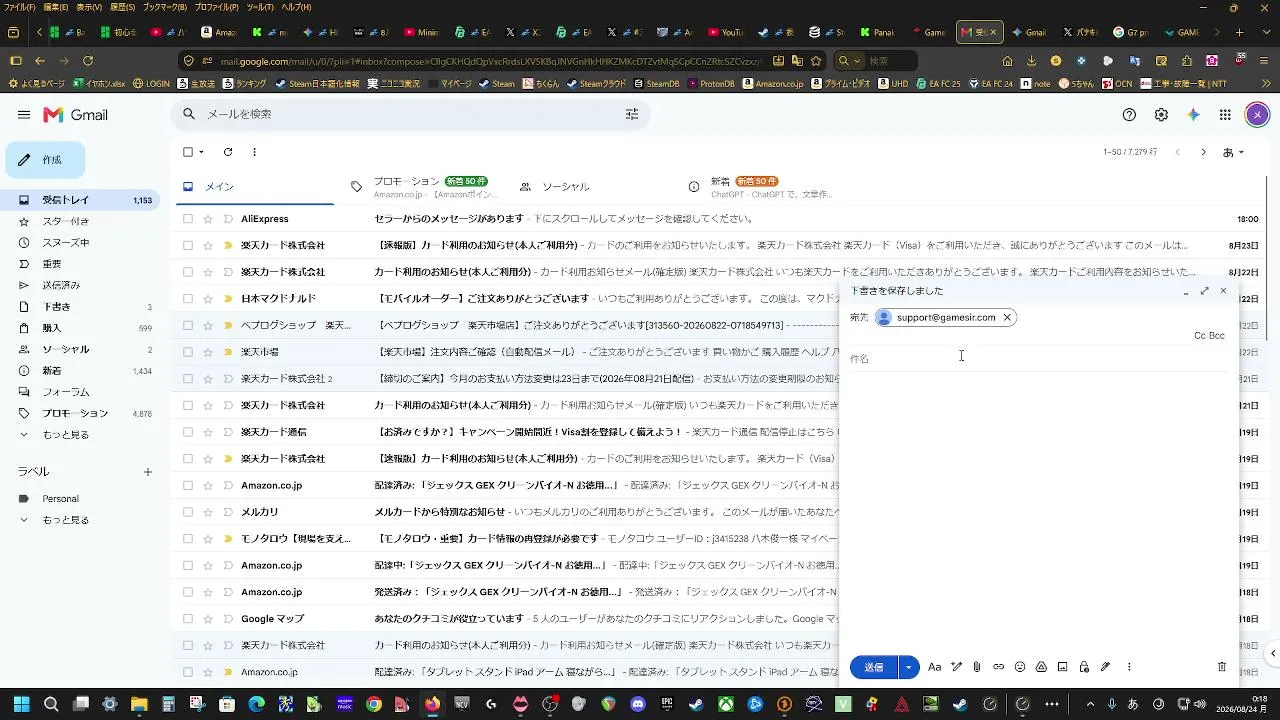The width and height of the screenshot is (1280, 720).
Task: Open the input tools あ dropdown
Action: pyautogui.click(x=1234, y=152)
